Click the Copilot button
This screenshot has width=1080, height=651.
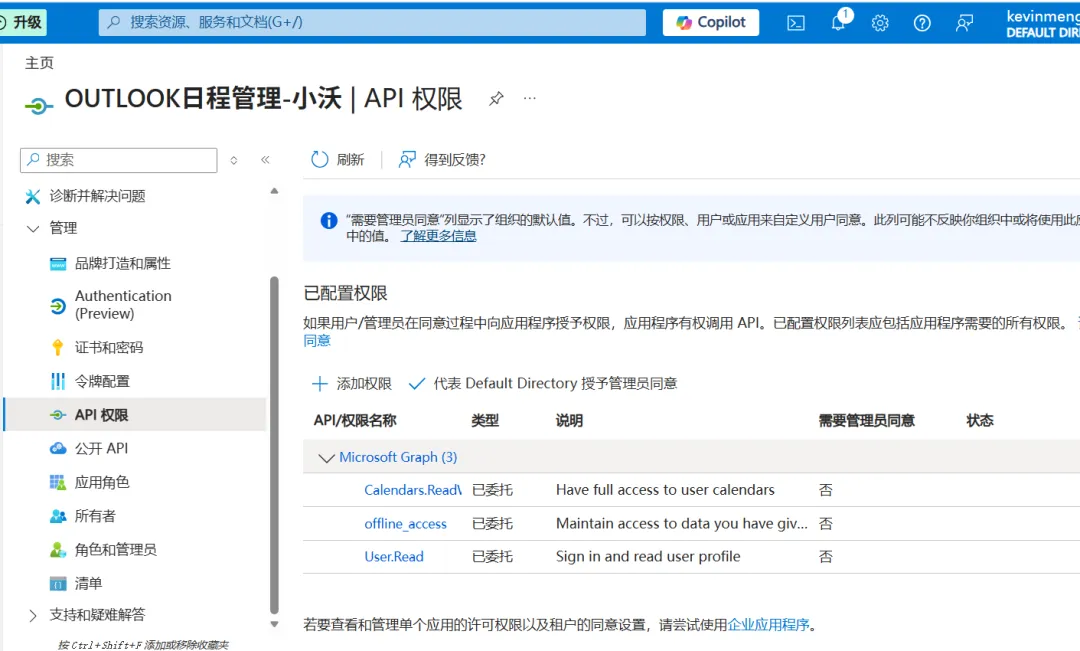tap(711, 22)
